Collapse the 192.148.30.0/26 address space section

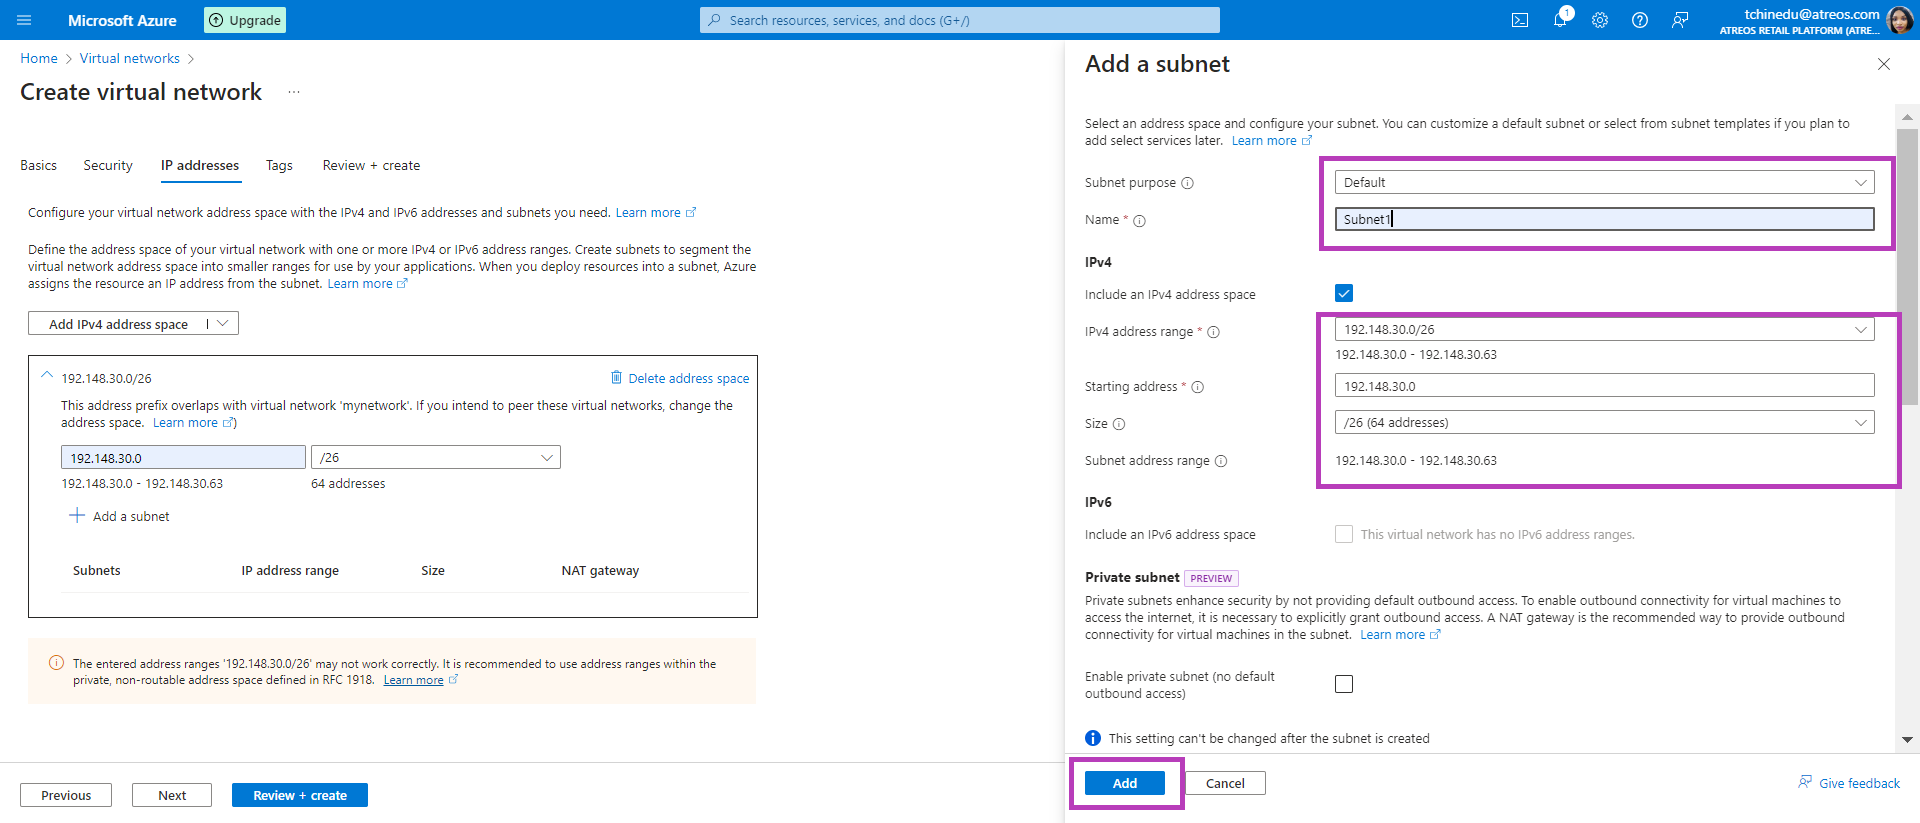tap(47, 376)
